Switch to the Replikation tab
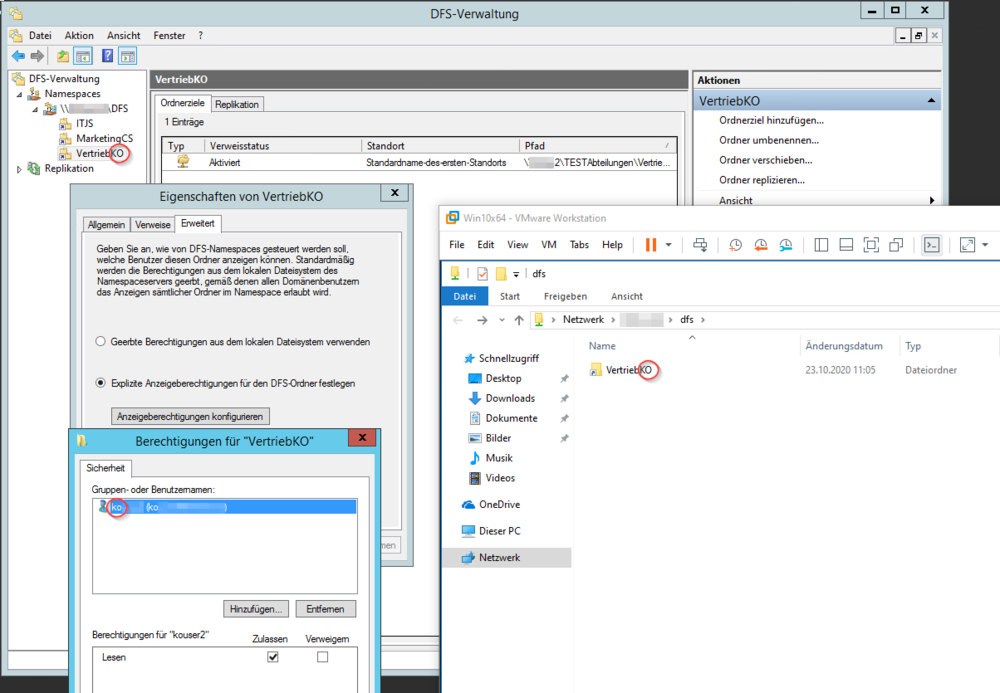The height and width of the screenshot is (693, 1000). 239,102
